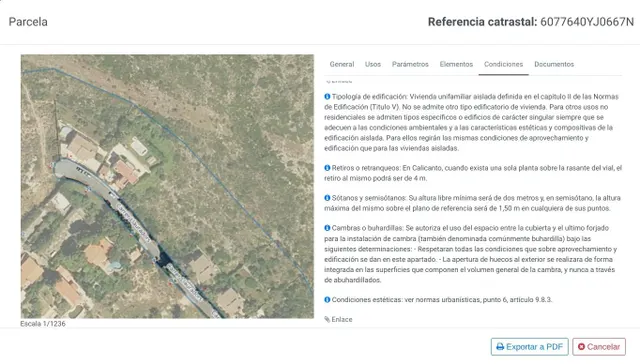
Task: Select the Elementos tab
Action: [456, 64]
